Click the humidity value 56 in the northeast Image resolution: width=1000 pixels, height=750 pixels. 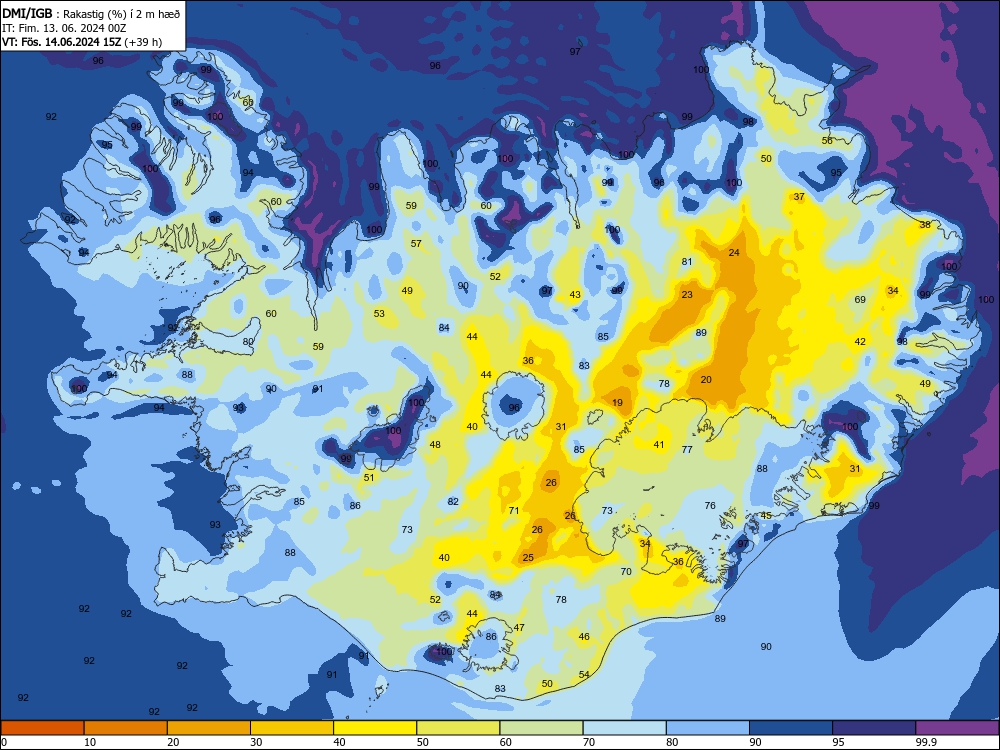pyautogui.click(x=827, y=140)
